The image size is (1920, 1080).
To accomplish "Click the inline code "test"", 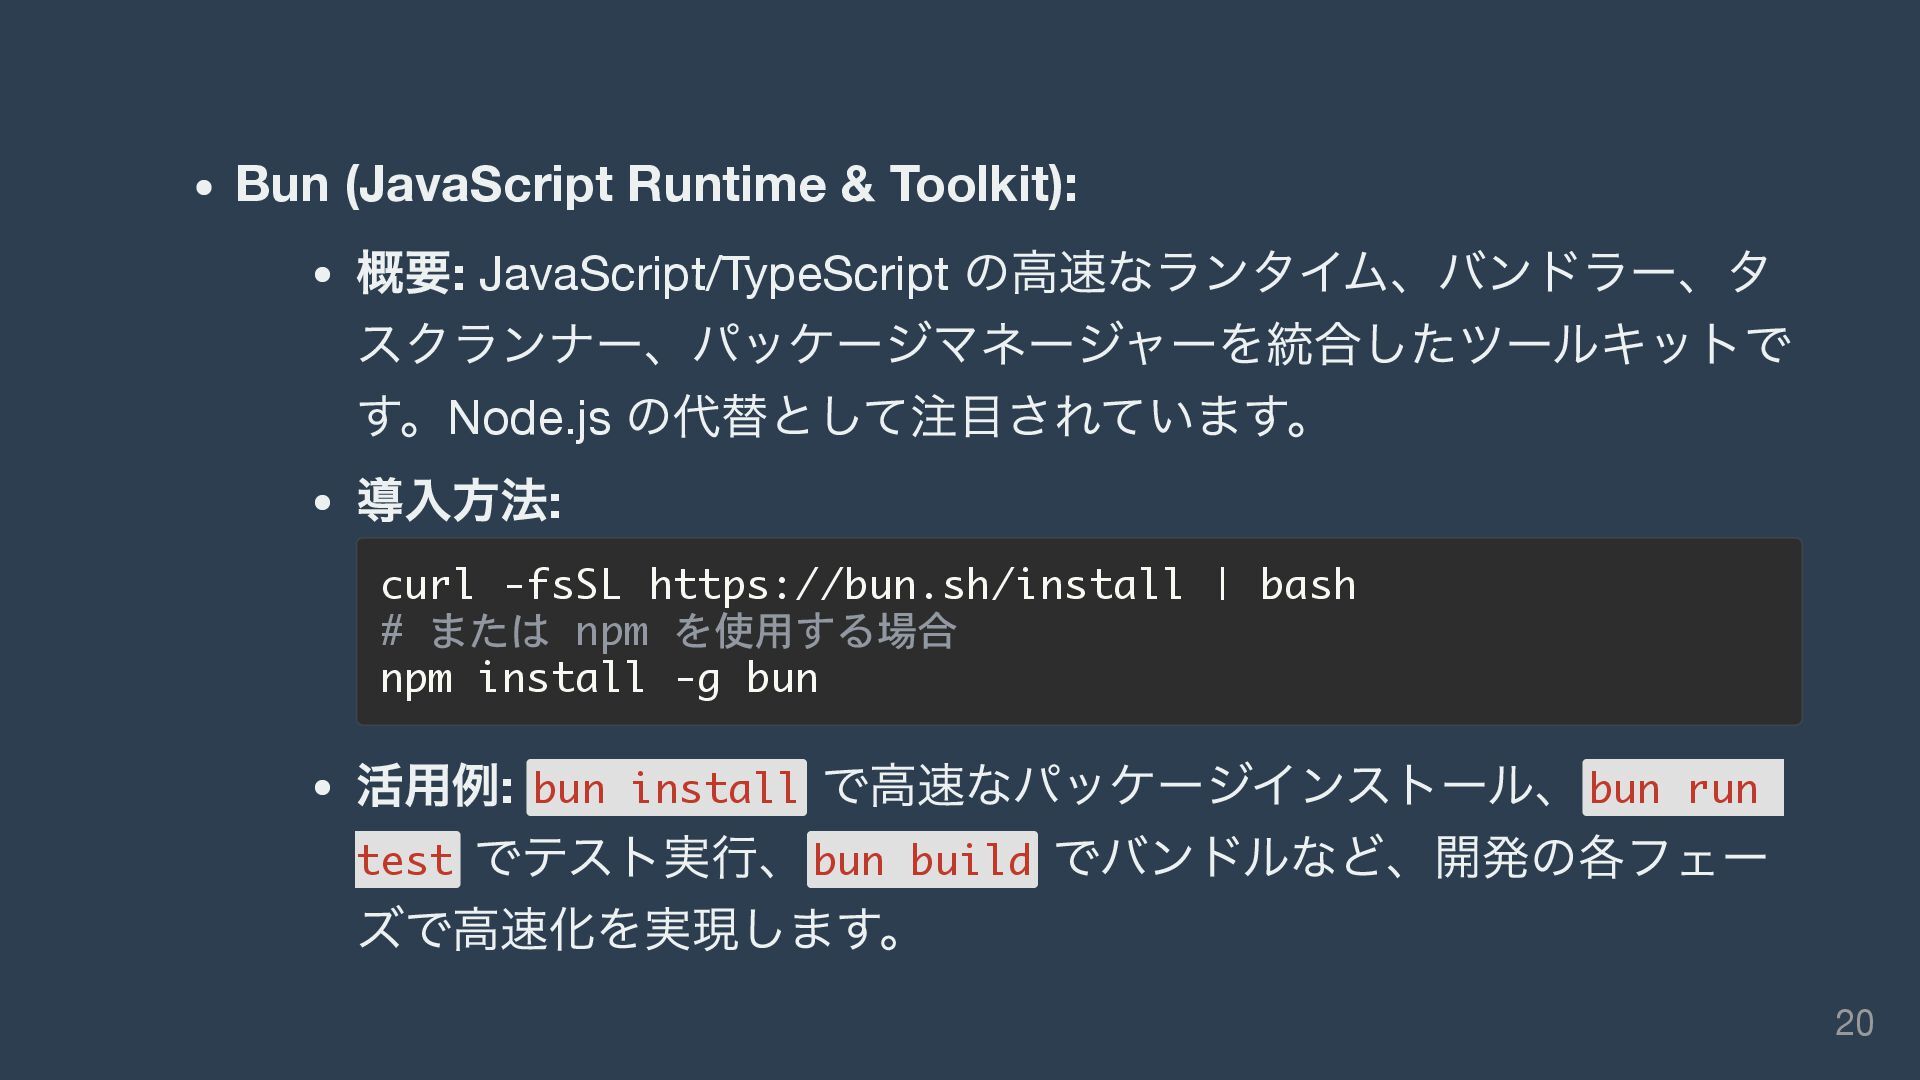I will tap(408, 860).
